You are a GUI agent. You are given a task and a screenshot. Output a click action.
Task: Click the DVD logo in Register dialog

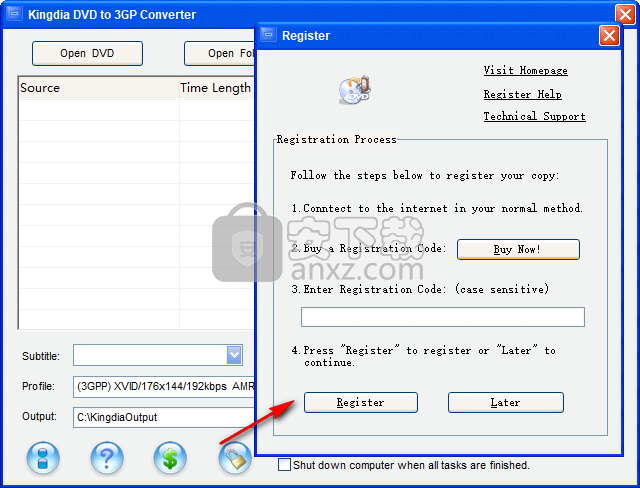pos(354,90)
